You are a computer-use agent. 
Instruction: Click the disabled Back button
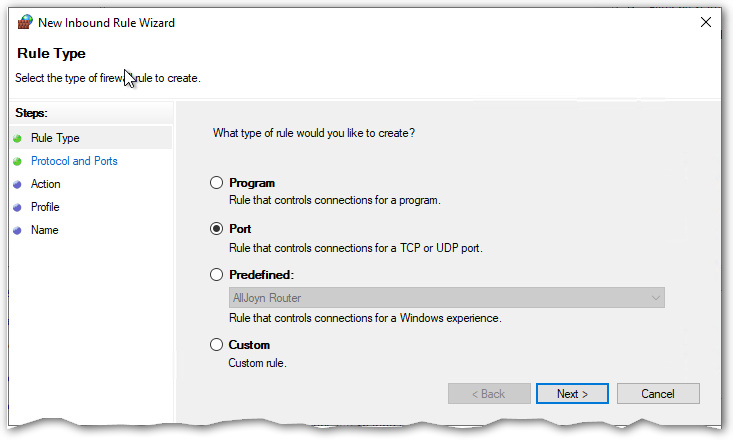[488, 393]
